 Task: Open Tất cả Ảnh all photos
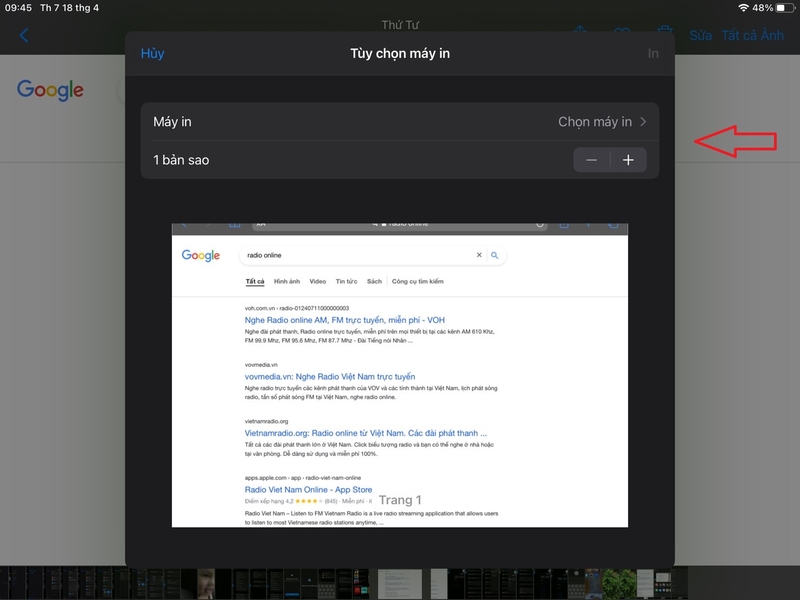753,36
